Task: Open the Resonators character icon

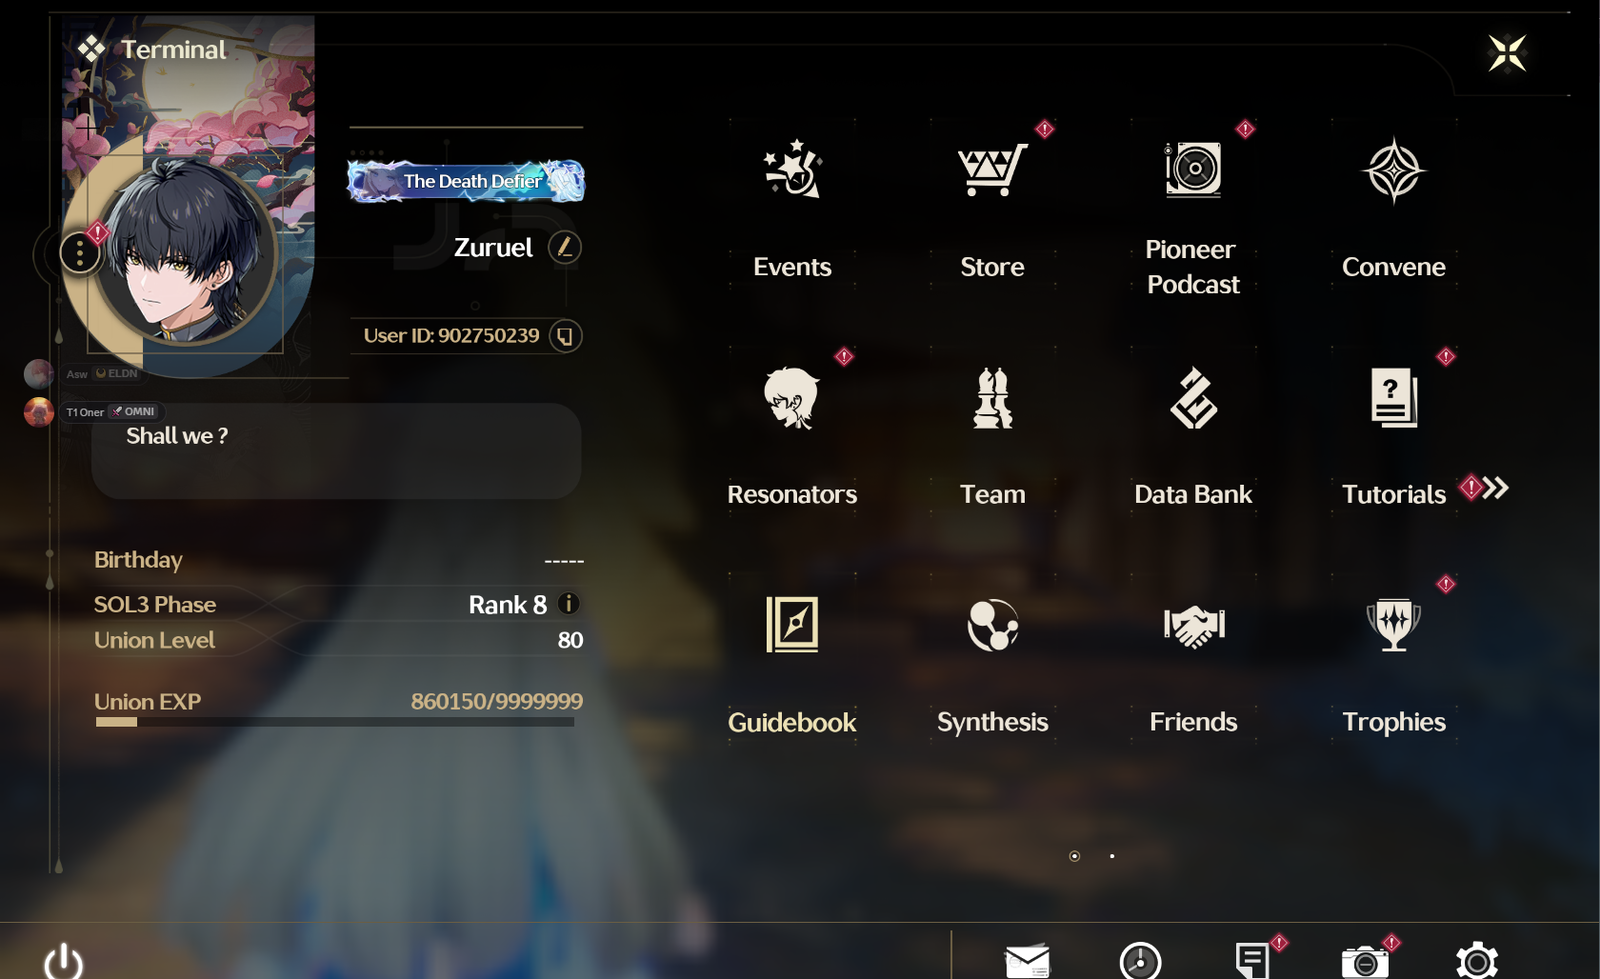Action: [791, 398]
